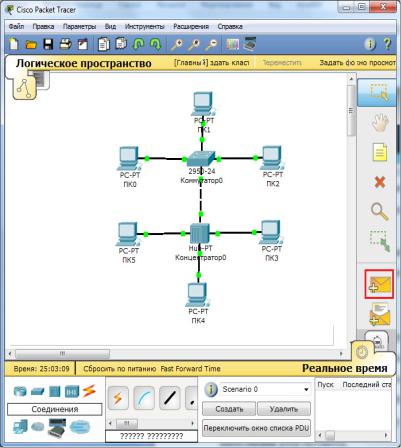Screen dimensions: 401x448
Task: Select the ПК4 computer
Action: click(x=197, y=295)
